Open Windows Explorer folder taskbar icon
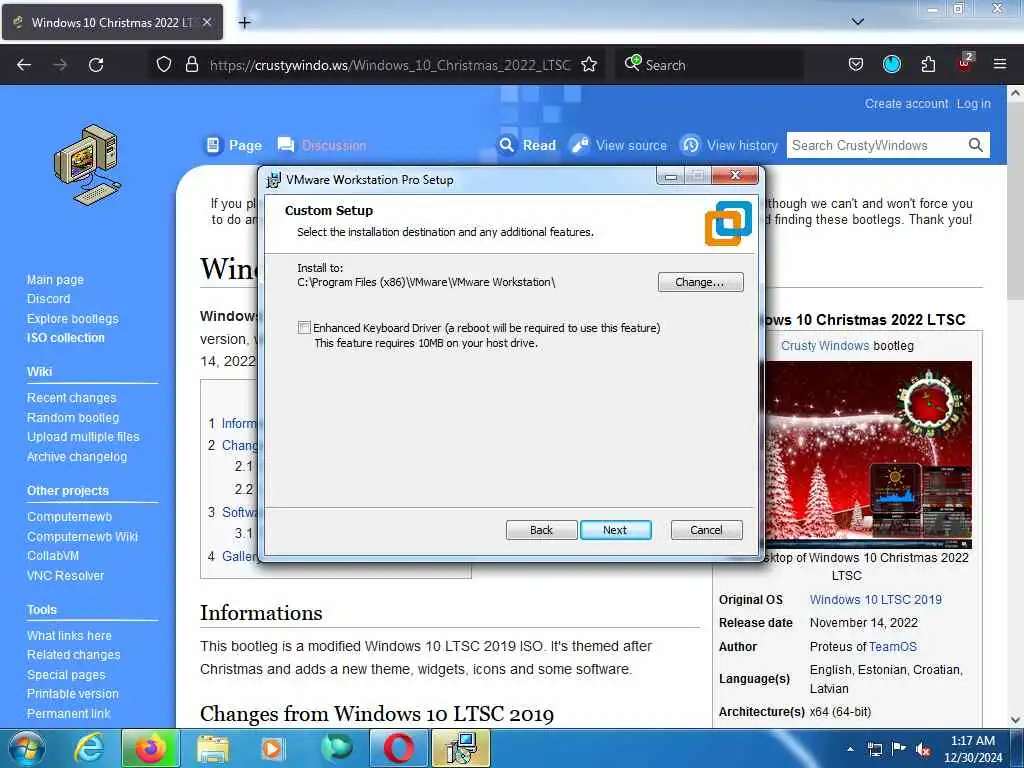The height and width of the screenshot is (768, 1024). [213, 748]
